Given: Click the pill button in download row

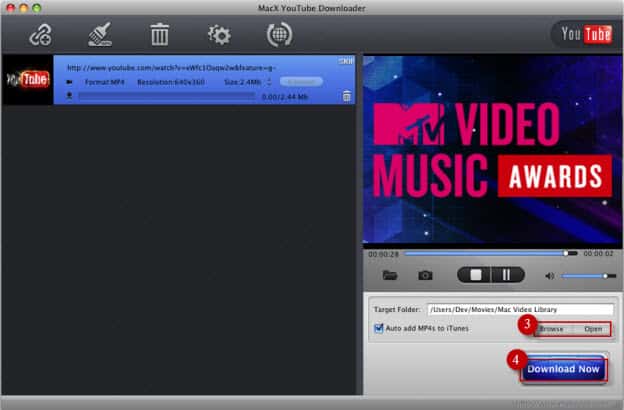Looking at the screenshot, I should [x=301, y=82].
